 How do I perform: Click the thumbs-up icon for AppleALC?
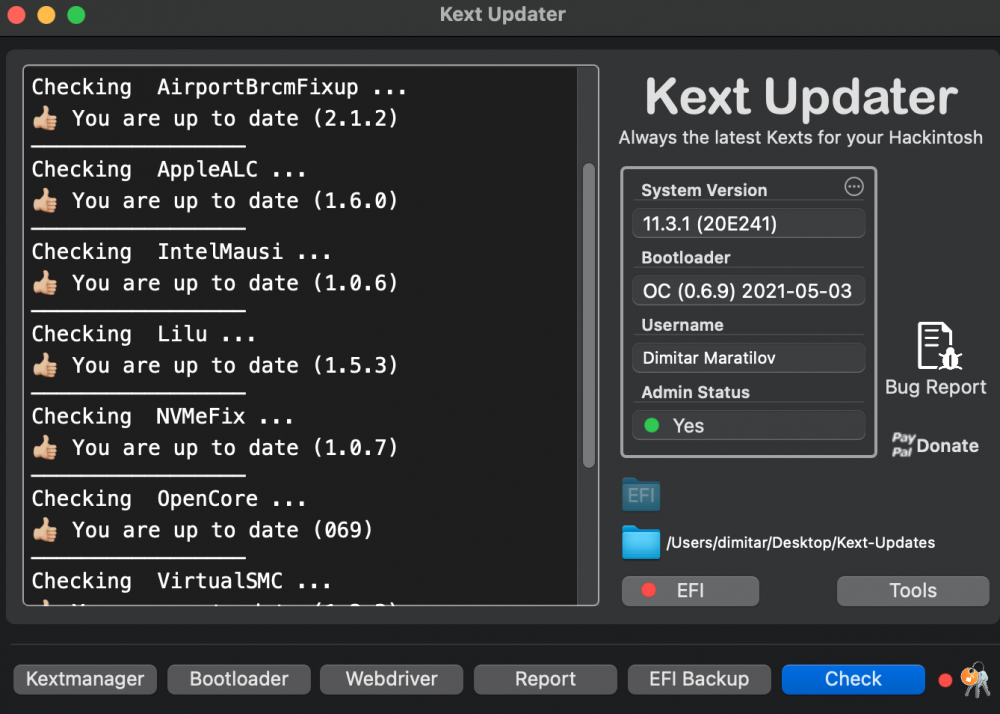(45, 200)
